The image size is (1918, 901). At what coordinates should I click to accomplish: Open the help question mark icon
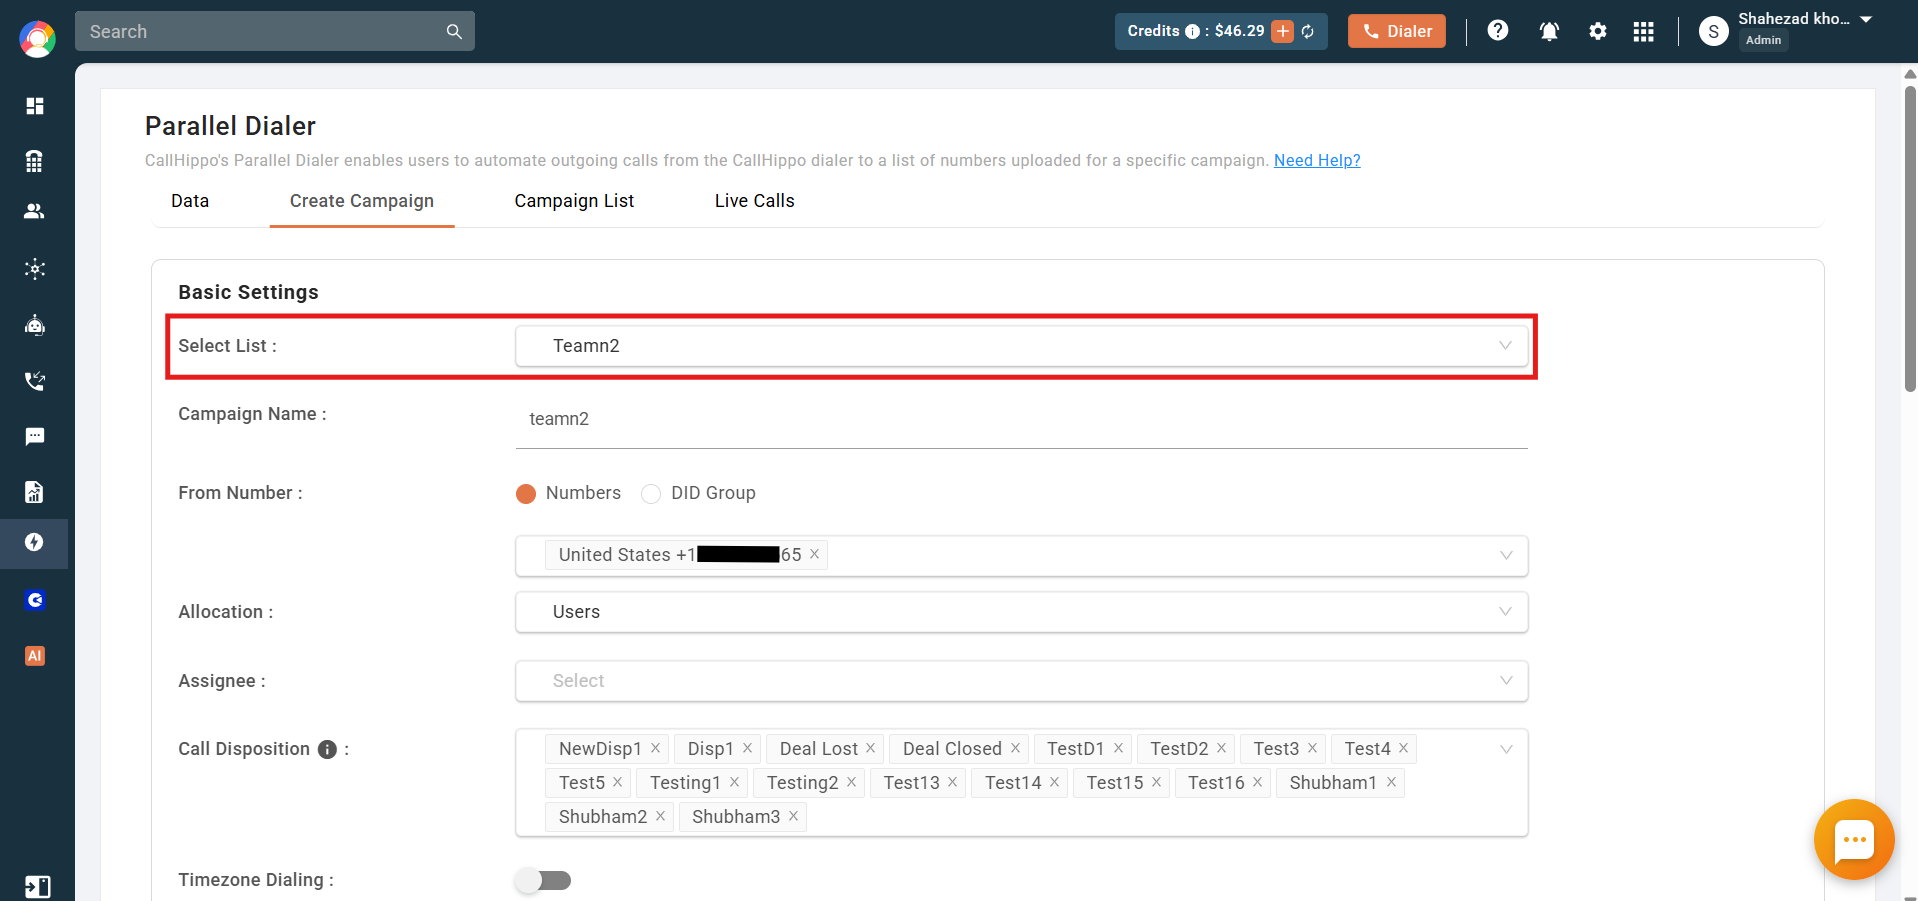(1498, 31)
